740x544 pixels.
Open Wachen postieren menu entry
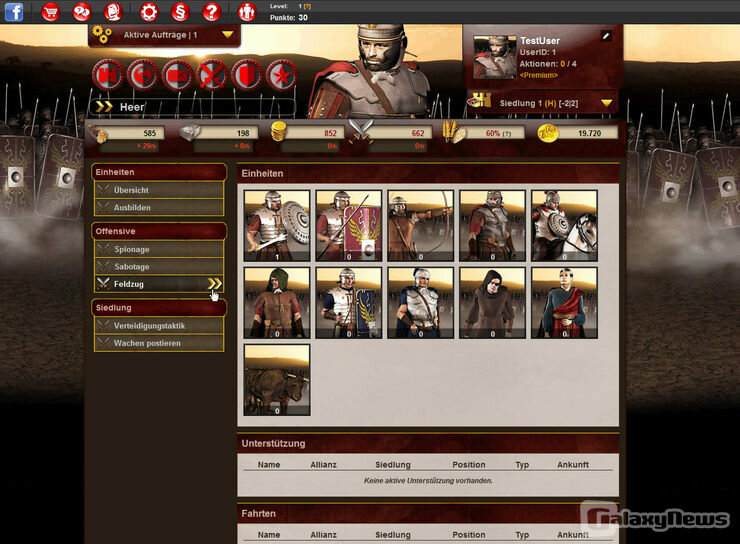pyautogui.click(x=159, y=343)
